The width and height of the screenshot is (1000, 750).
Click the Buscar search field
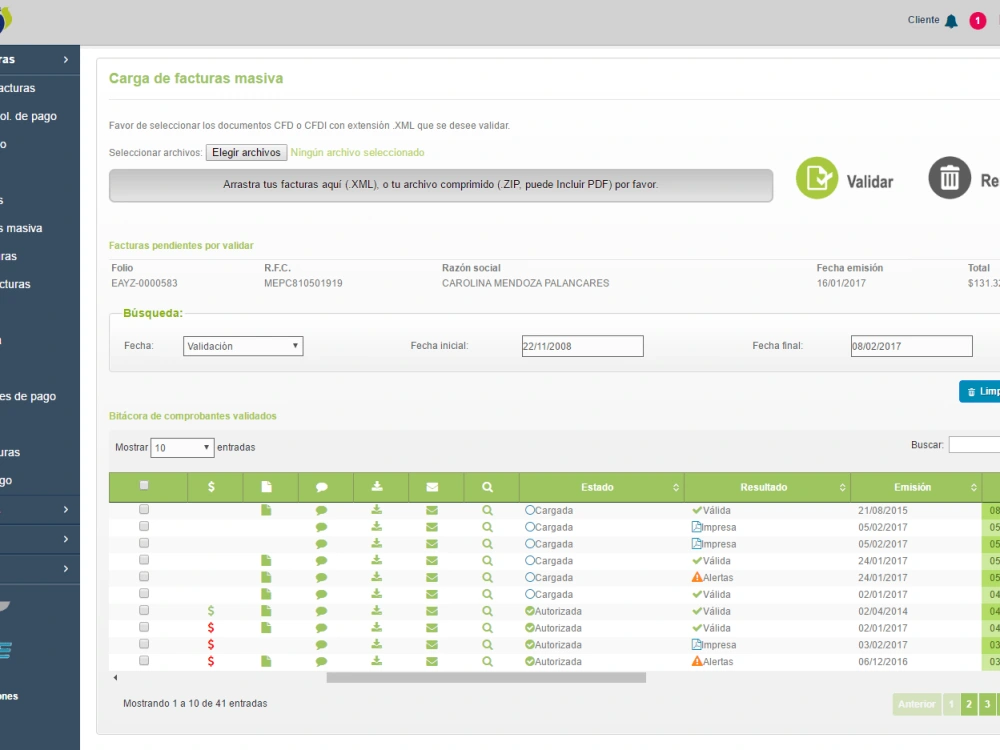coord(974,445)
